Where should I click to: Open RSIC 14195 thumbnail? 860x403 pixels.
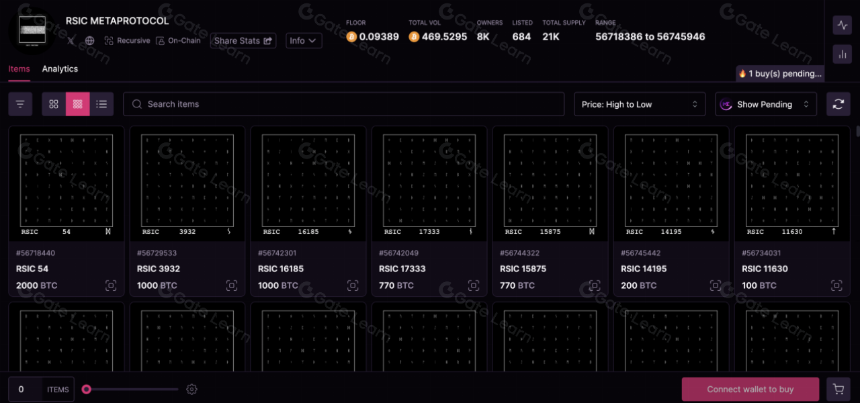click(x=671, y=184)
